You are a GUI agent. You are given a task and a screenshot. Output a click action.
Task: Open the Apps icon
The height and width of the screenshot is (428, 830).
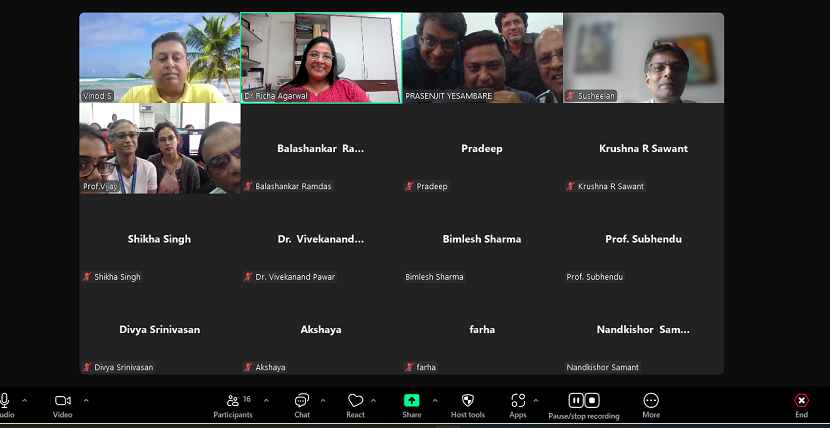517,400
